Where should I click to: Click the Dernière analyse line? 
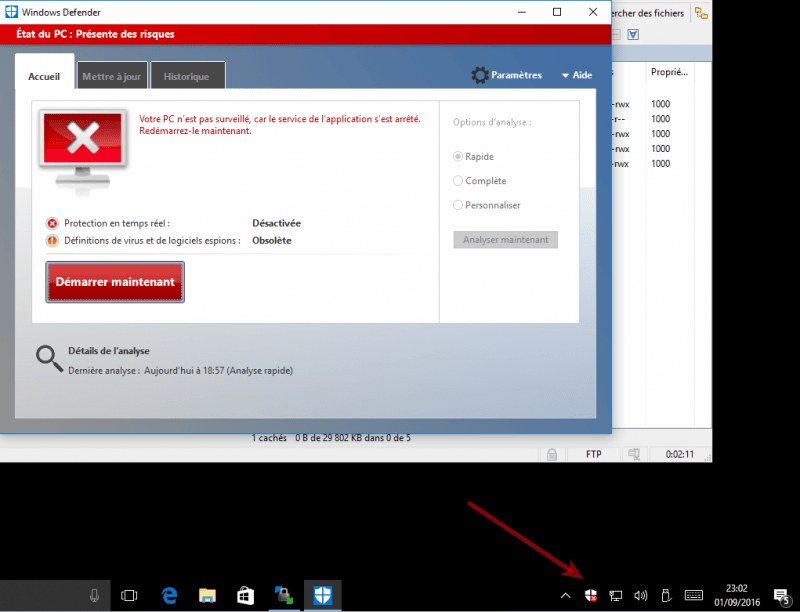click(x=181, y=371)
